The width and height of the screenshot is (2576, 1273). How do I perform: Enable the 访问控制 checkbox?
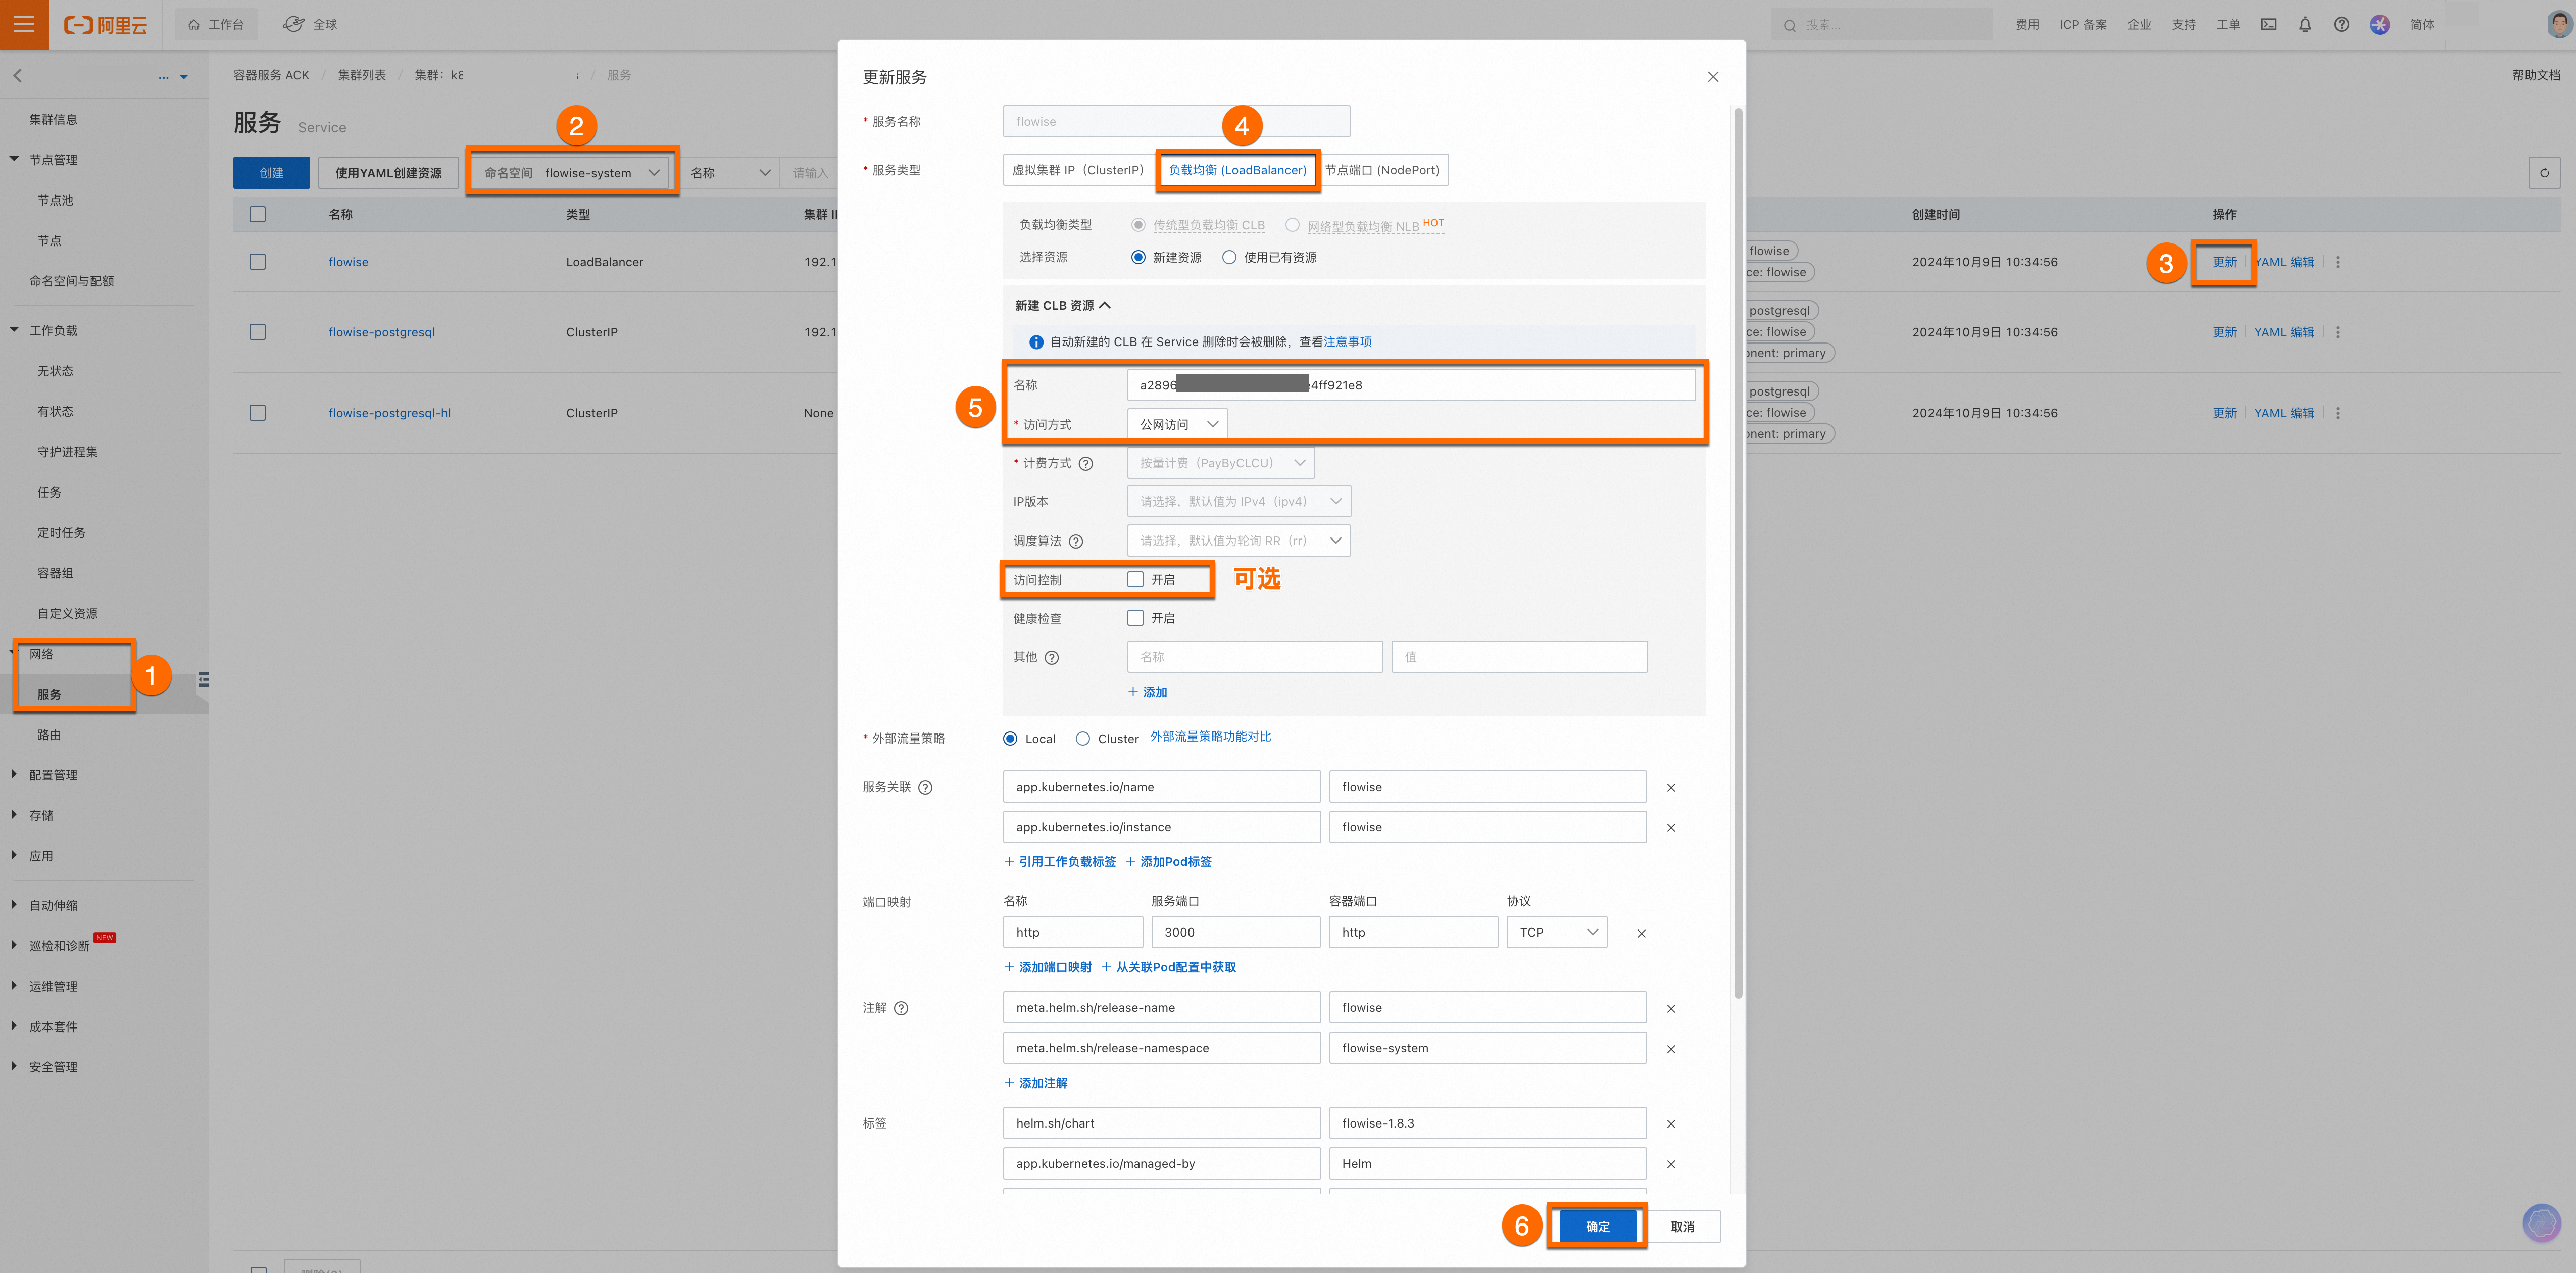point(1135,579)
